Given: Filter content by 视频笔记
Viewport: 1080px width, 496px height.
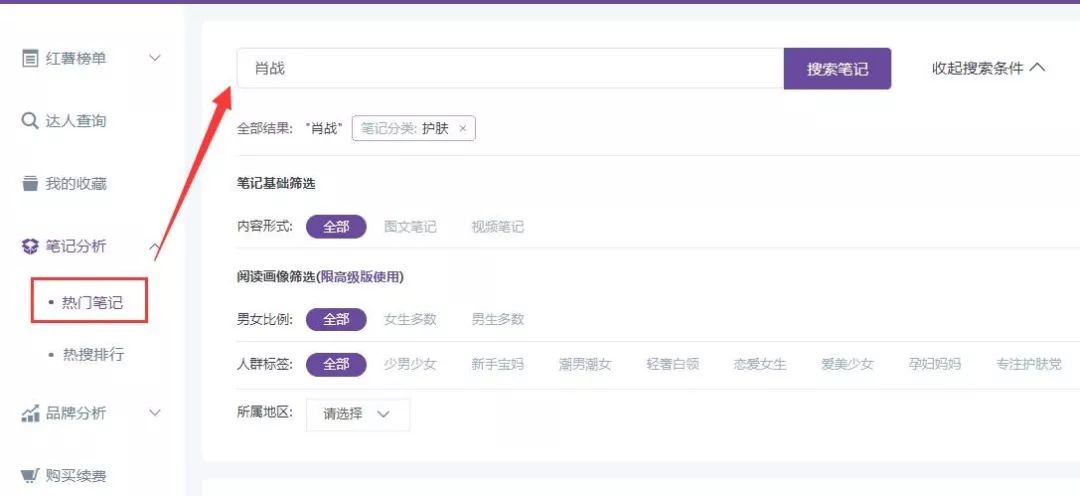Looking at the screenshot, I should click(497, 227).
